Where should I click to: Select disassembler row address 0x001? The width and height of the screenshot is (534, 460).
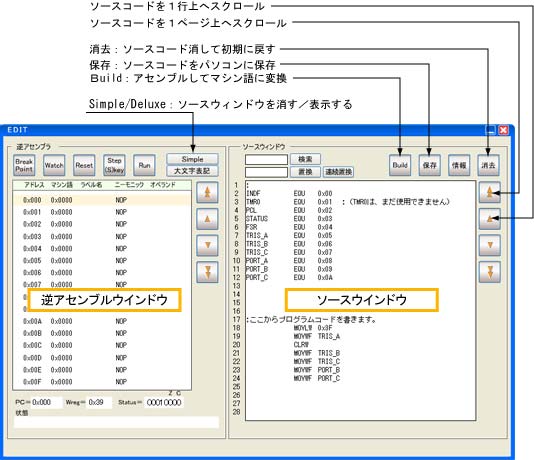point(101,212)
